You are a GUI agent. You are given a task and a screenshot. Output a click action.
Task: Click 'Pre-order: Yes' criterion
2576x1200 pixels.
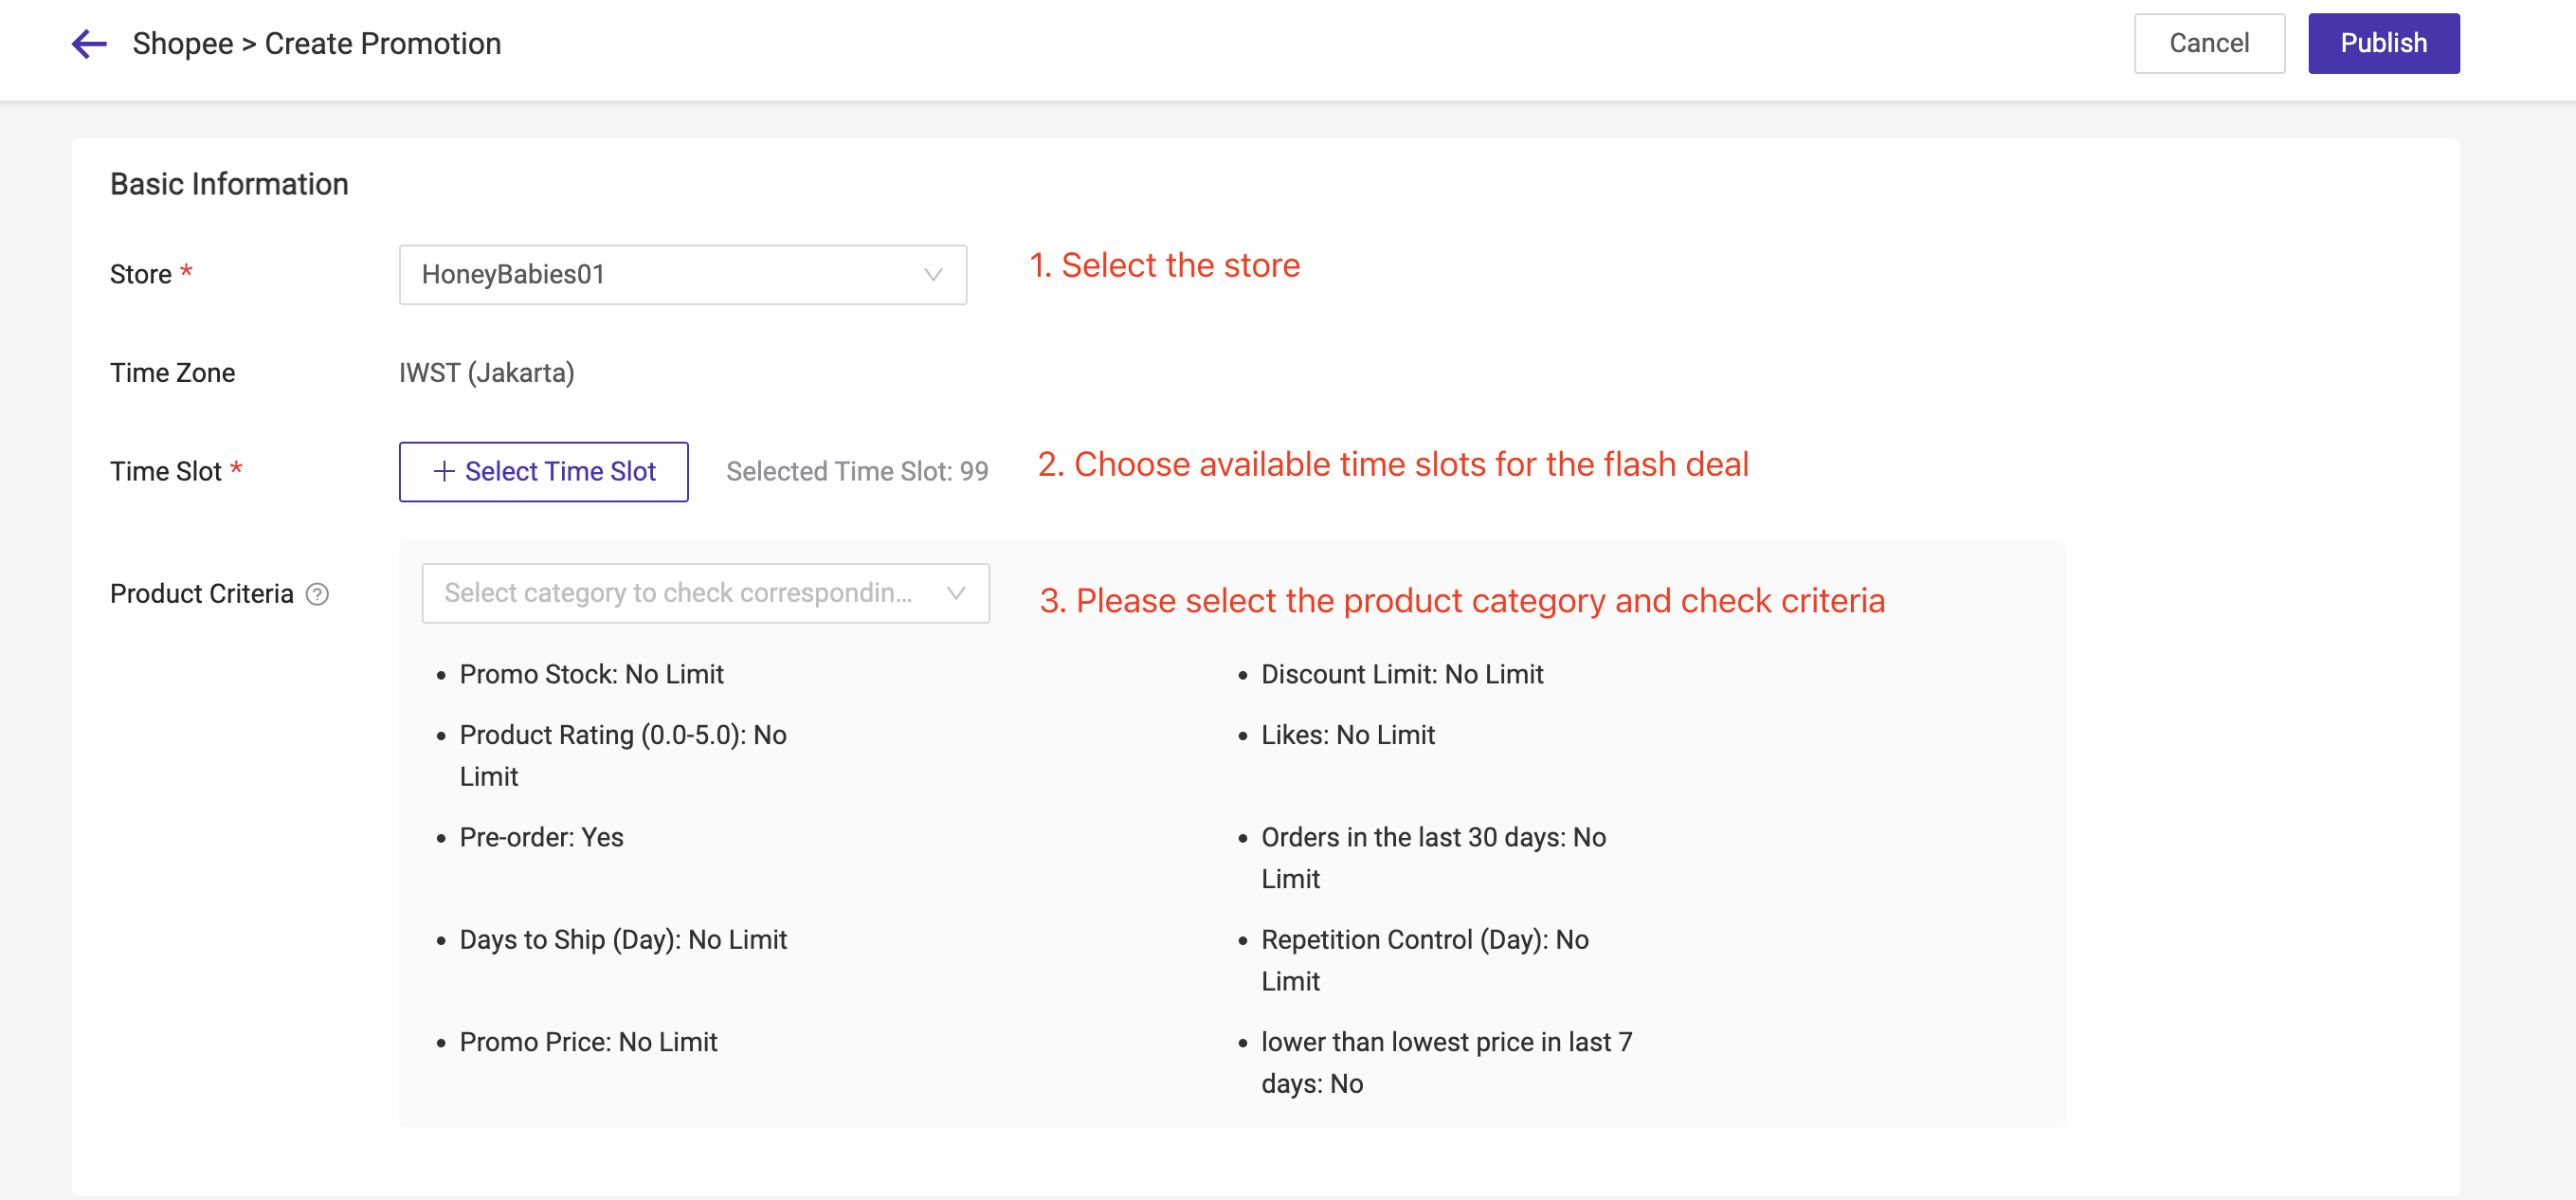coord(541,838)
